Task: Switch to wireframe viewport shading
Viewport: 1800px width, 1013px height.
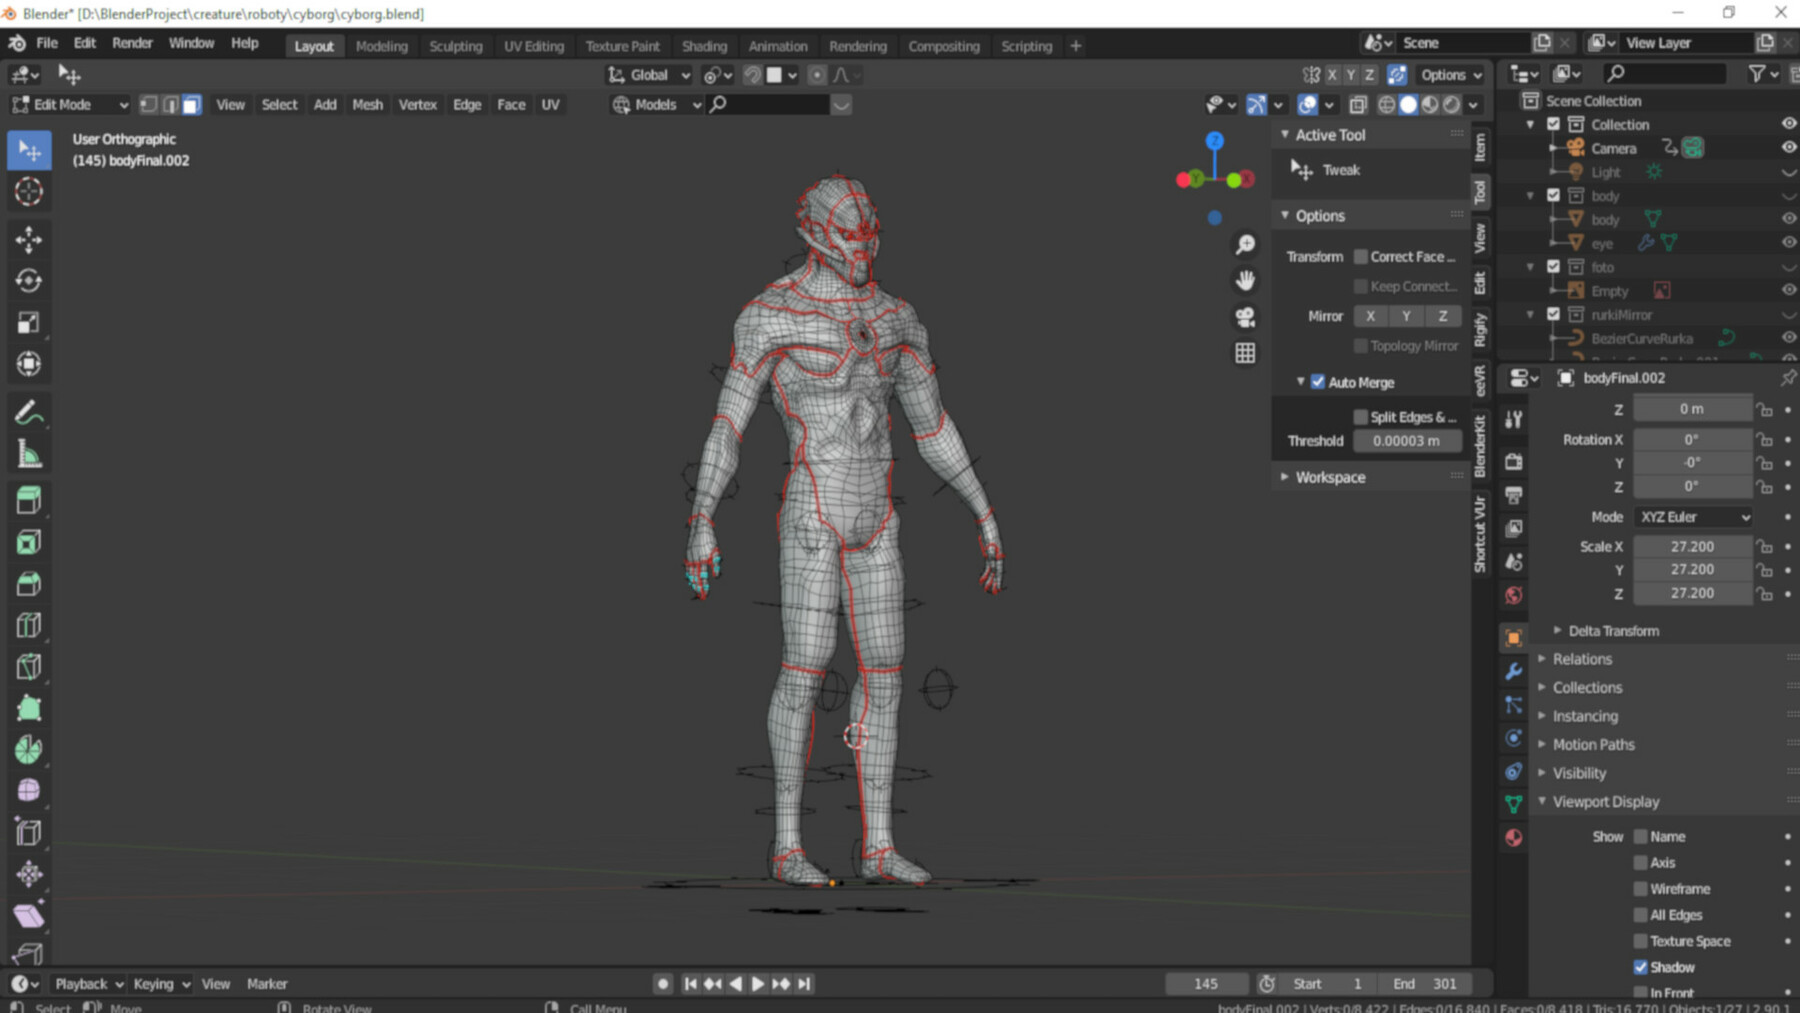Action: (x=1386, y=104)
